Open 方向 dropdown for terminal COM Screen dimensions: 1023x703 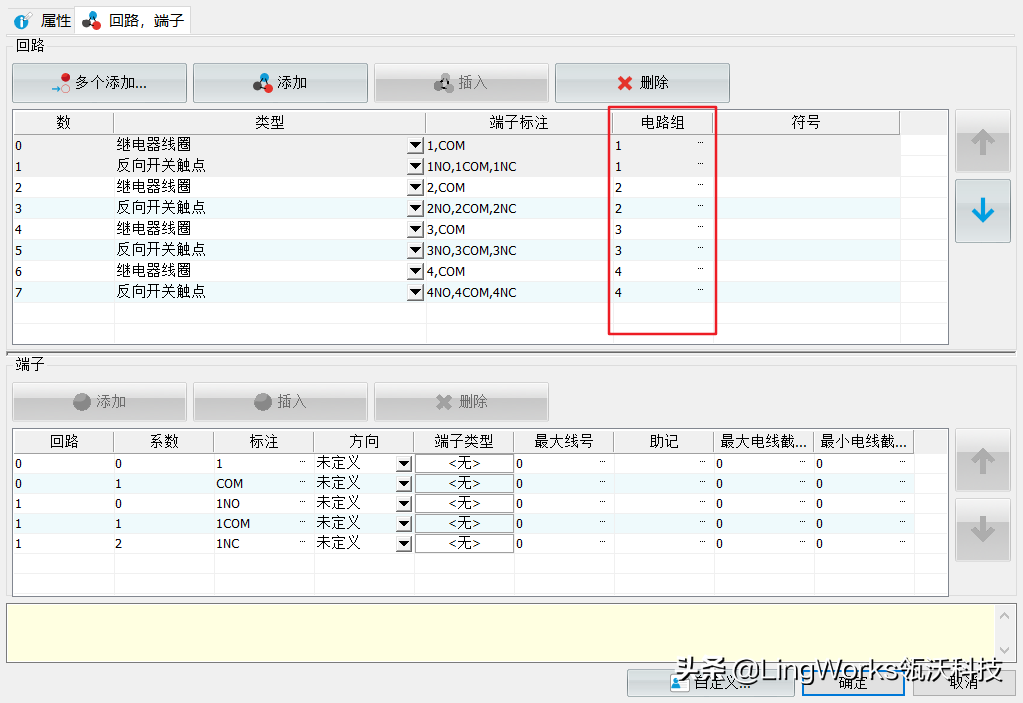point(404,484)
